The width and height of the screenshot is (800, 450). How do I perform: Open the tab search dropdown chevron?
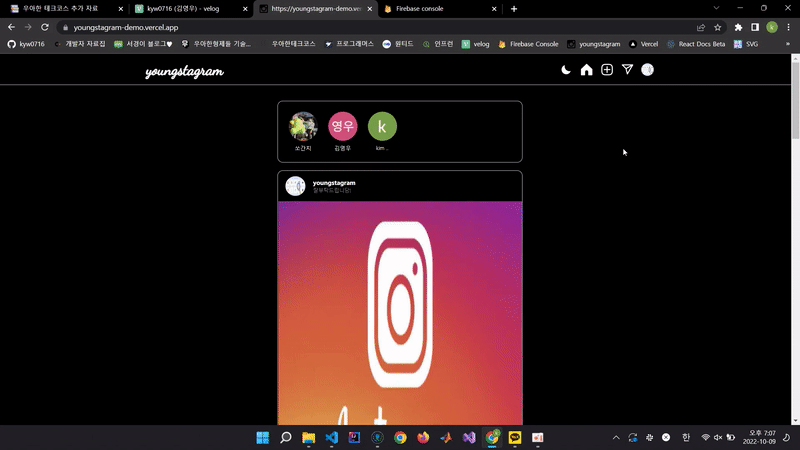coord(716,8)
